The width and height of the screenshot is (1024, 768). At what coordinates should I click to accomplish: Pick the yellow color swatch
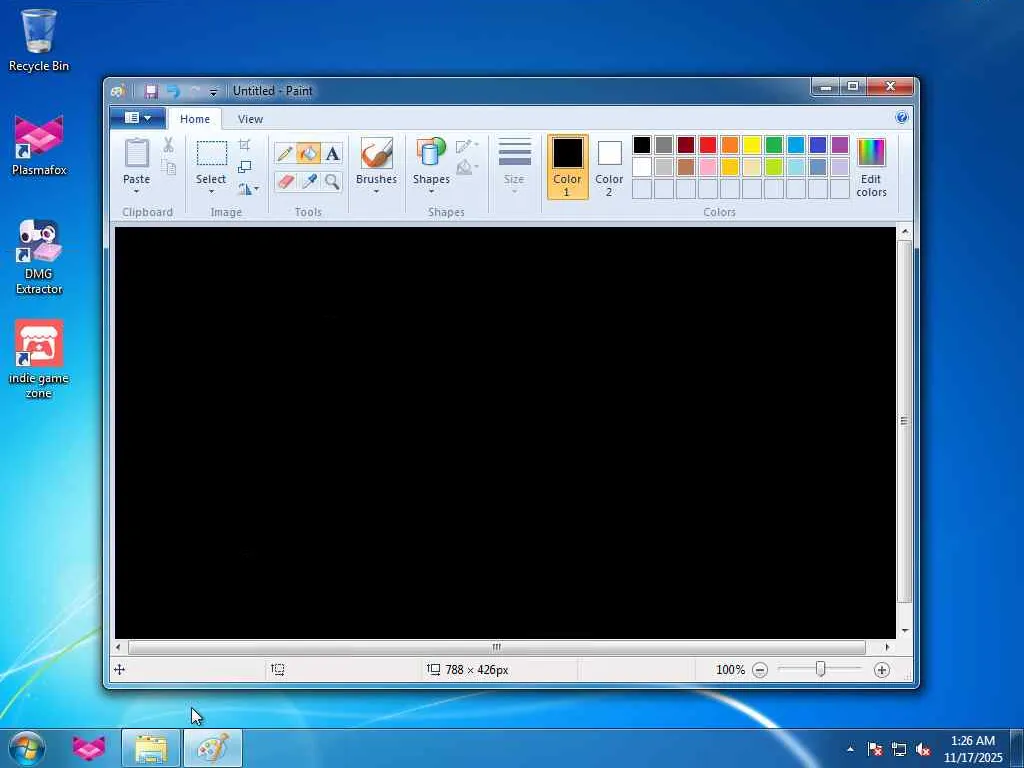[x=752, y=144]
